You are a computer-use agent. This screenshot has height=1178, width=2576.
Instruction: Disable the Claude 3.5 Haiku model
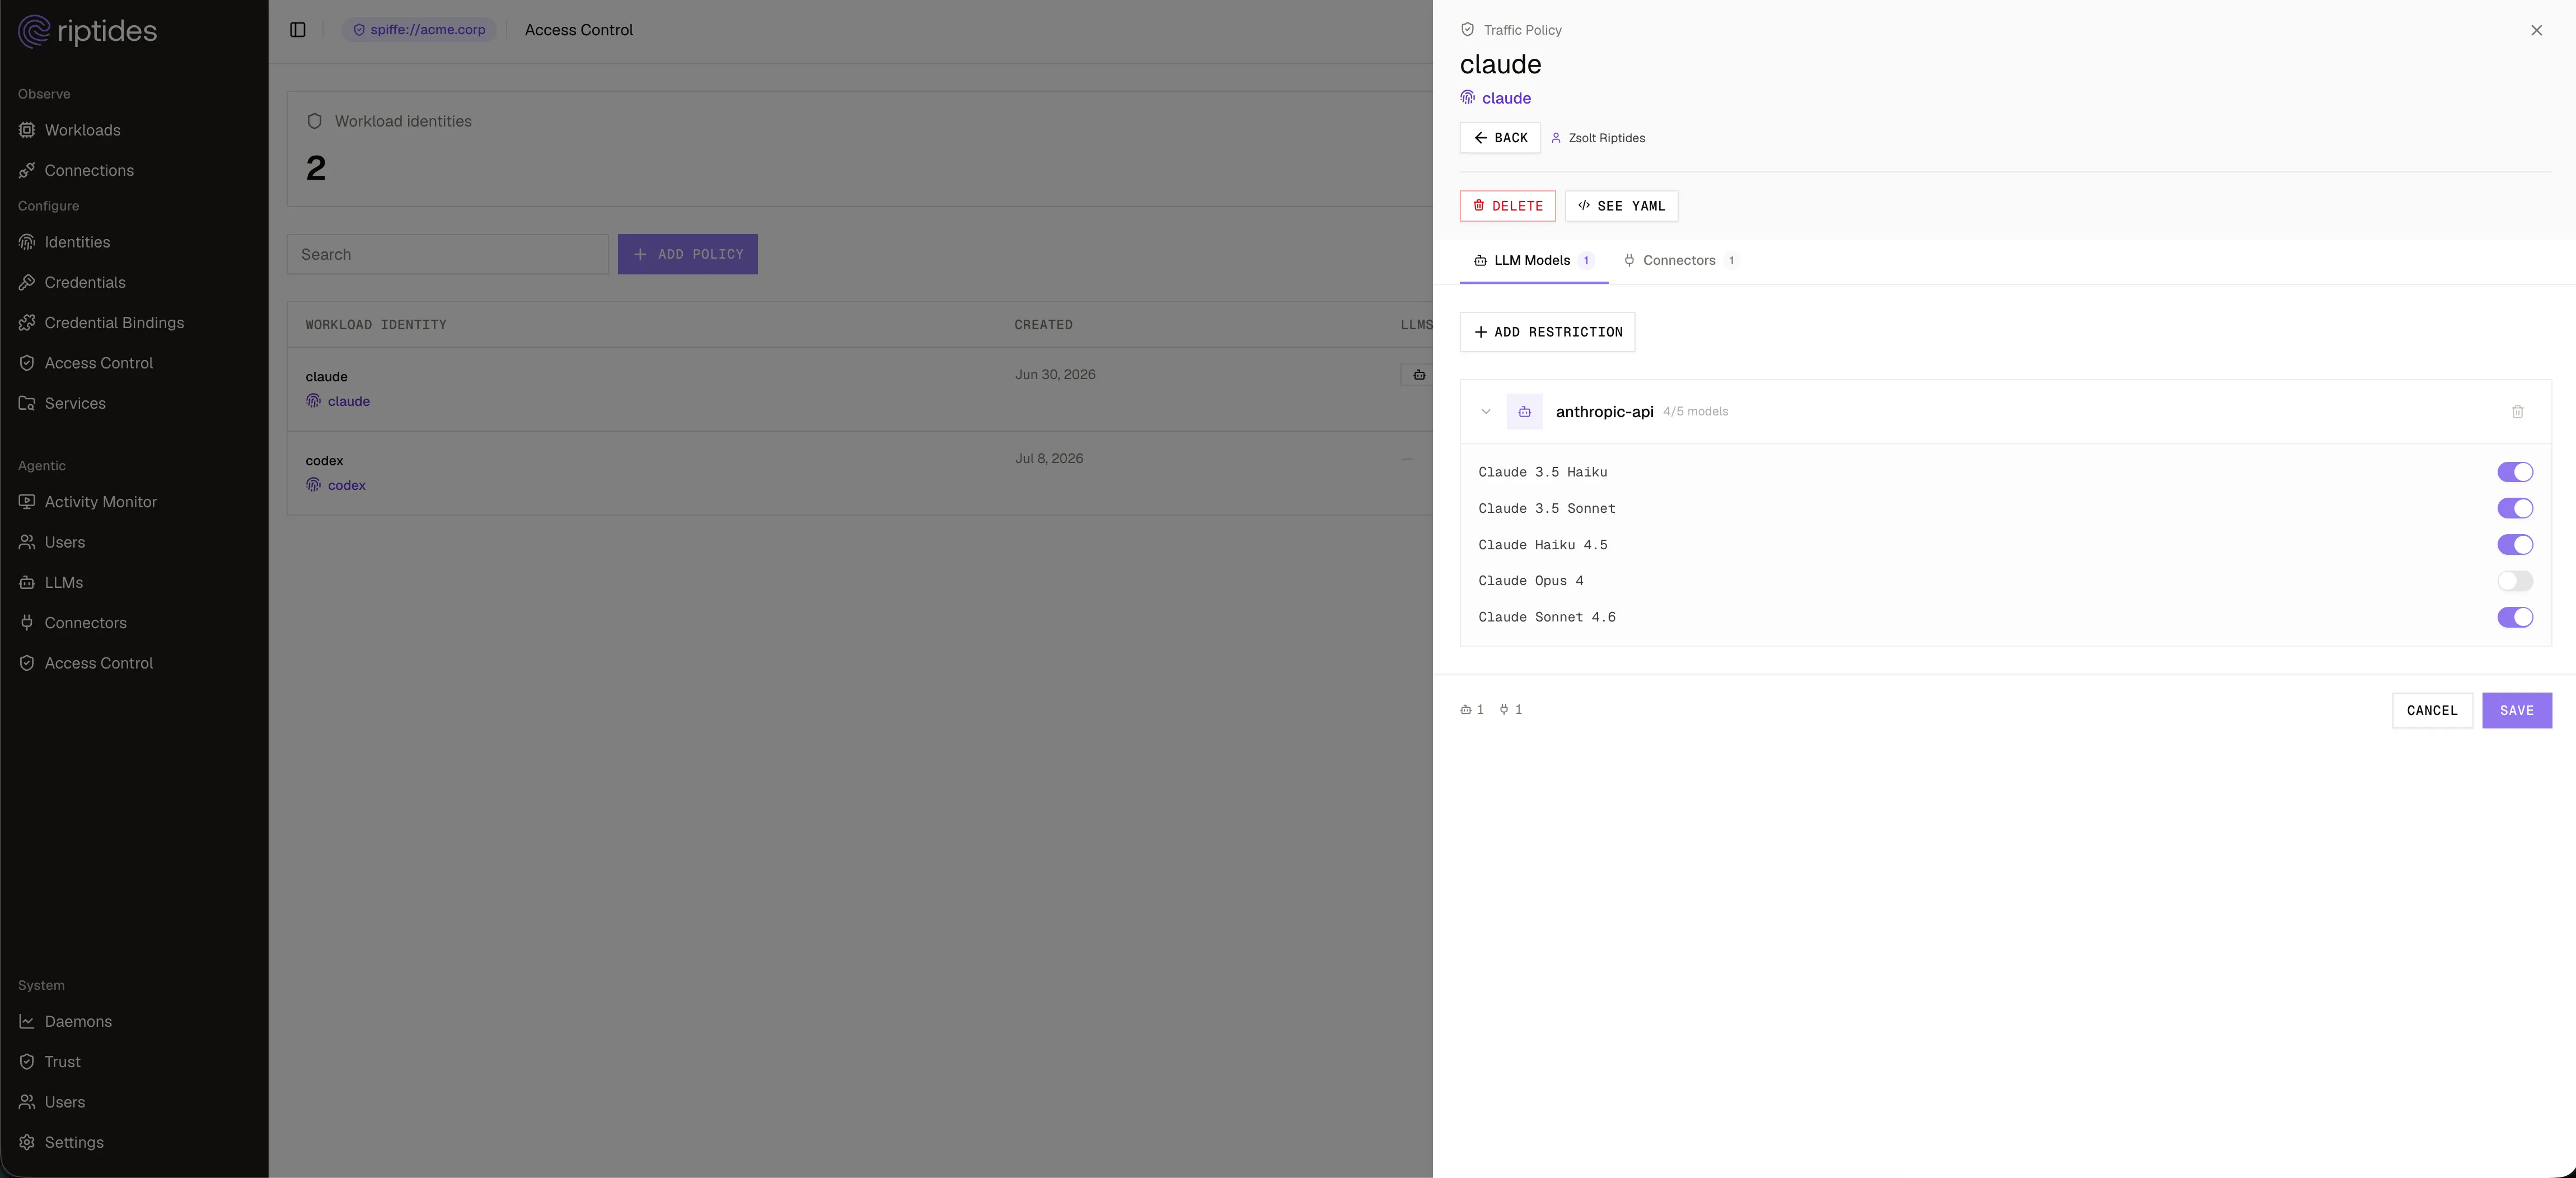[x=2514, y=472]
